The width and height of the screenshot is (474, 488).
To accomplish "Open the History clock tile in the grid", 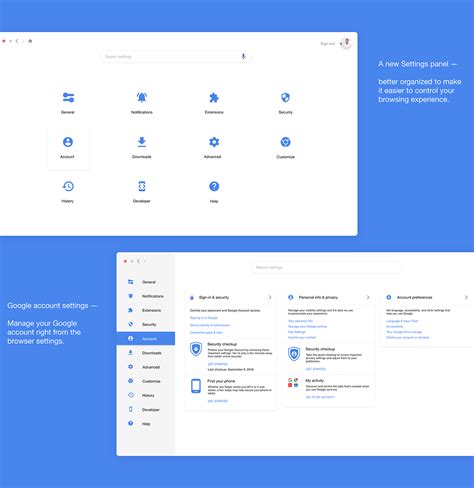I will click(x=68, y=192).
